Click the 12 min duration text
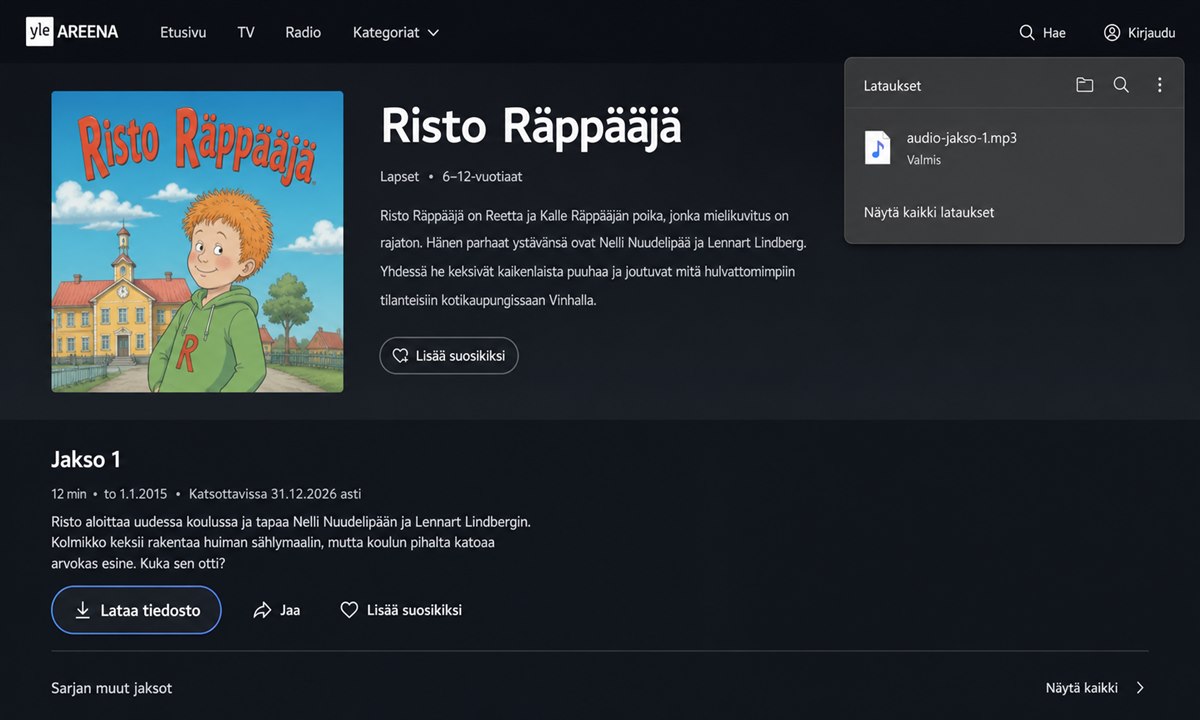Image resolution: width=1200 pixels, height=720 pixels. pyautogui.click(x=70, y=494)
